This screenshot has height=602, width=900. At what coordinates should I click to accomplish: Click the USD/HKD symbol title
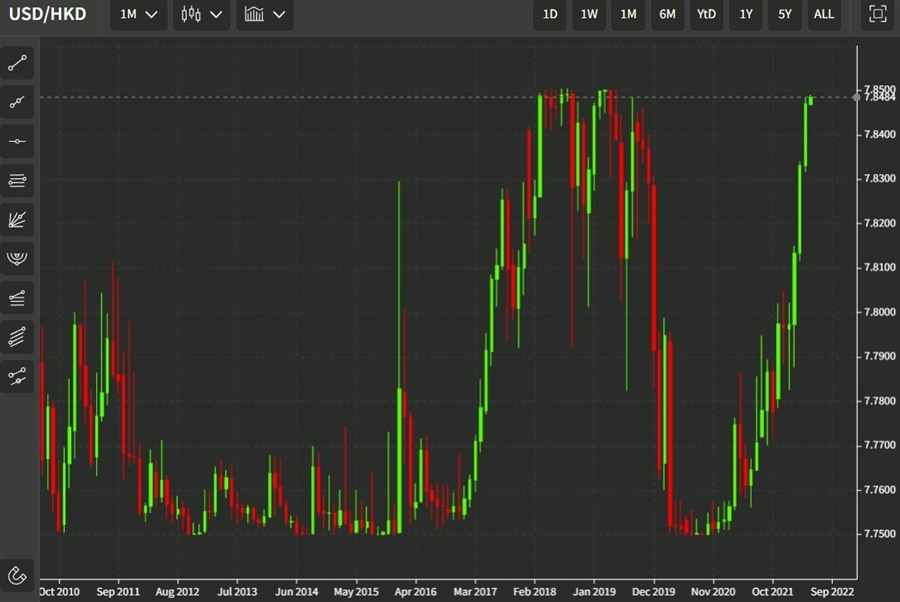[48, 14]
